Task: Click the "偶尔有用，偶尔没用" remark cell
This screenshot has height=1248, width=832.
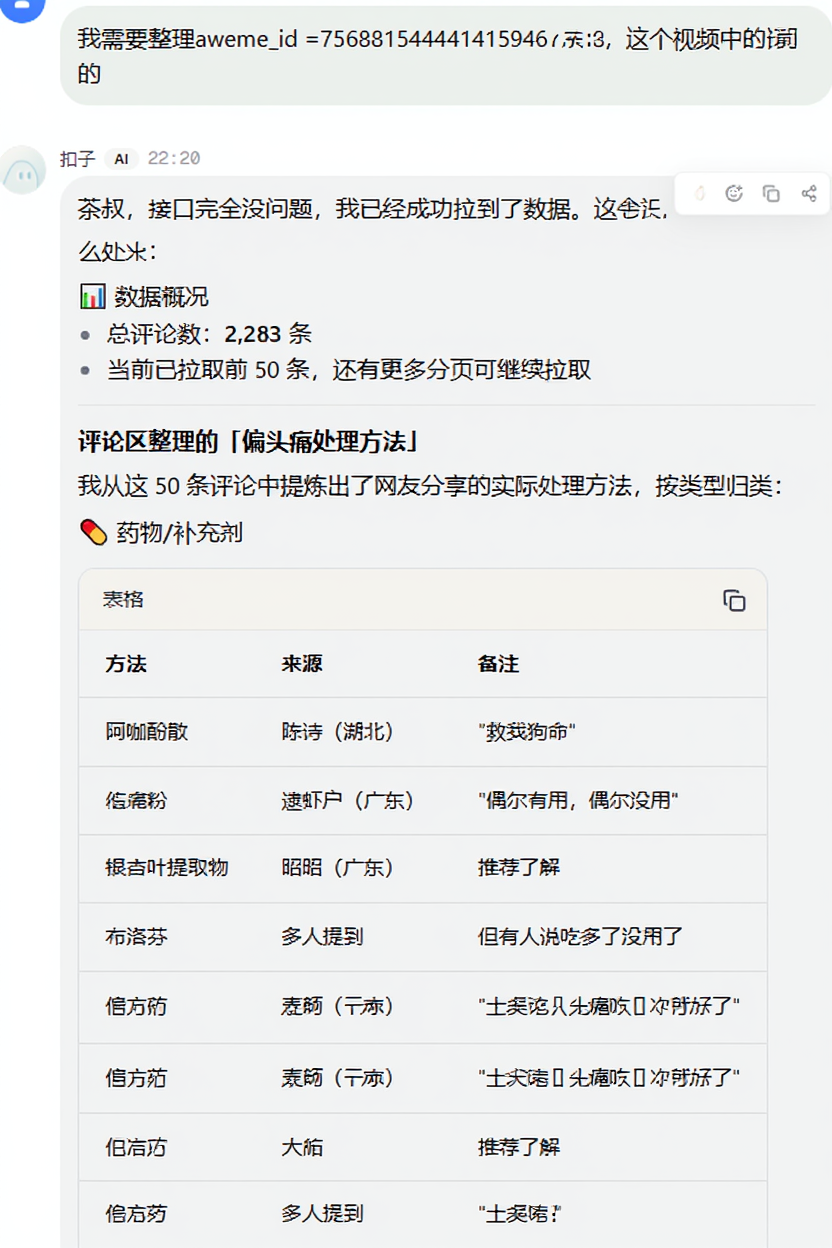Action: point(578,801)
